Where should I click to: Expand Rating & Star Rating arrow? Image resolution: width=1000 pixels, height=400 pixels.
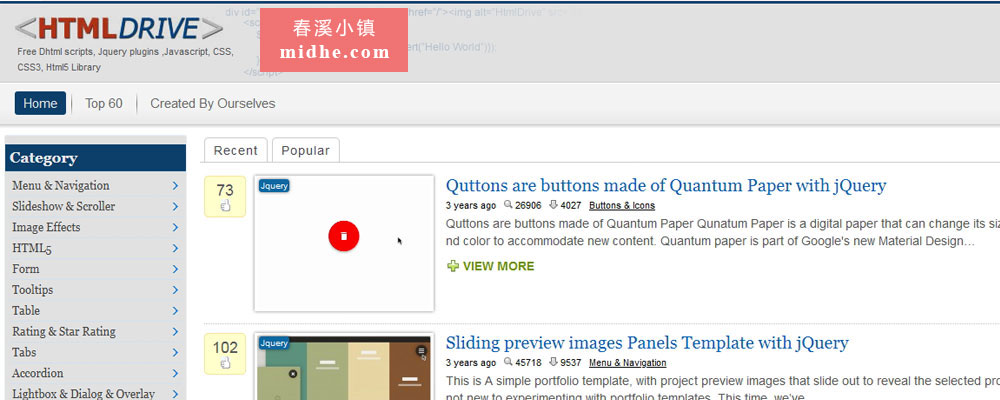click(175, 332)
